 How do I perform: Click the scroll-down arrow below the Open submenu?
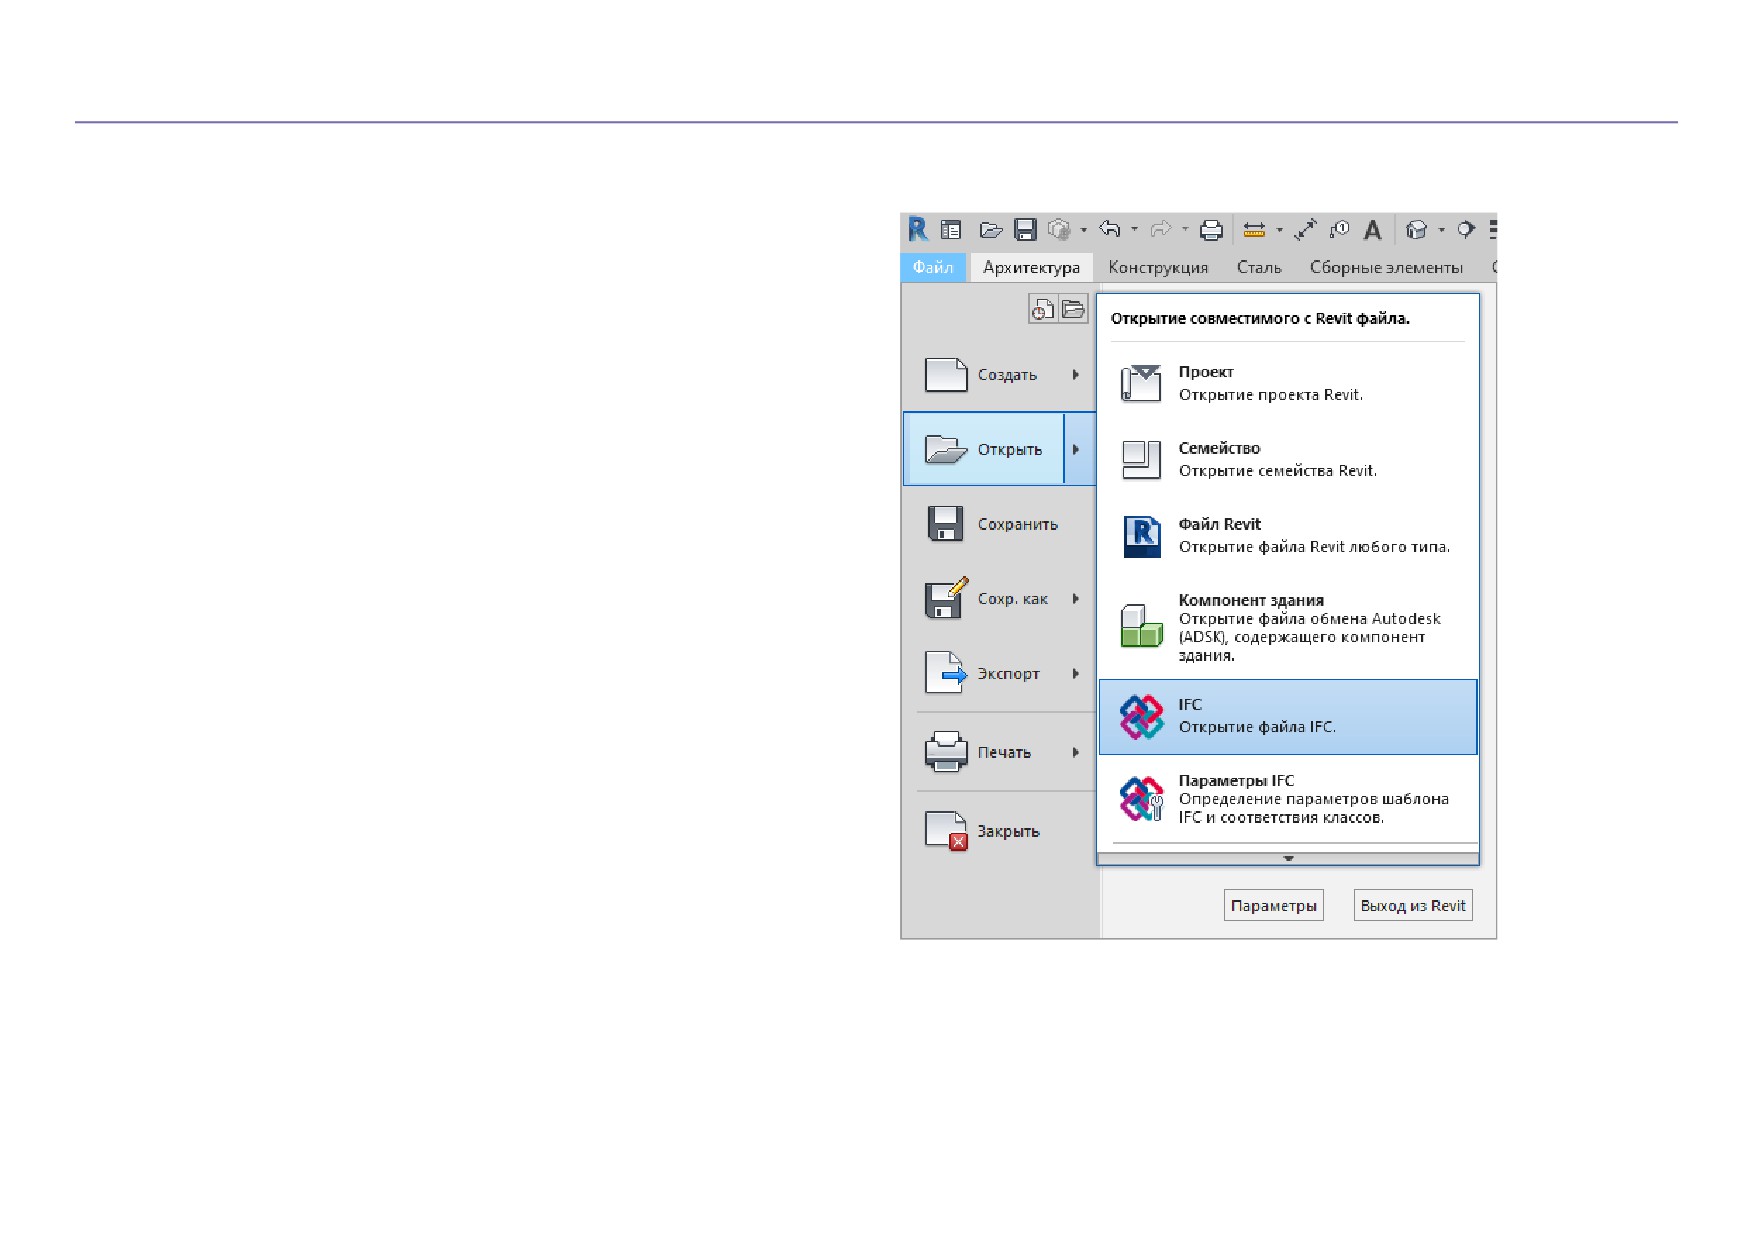(1288, 858)
